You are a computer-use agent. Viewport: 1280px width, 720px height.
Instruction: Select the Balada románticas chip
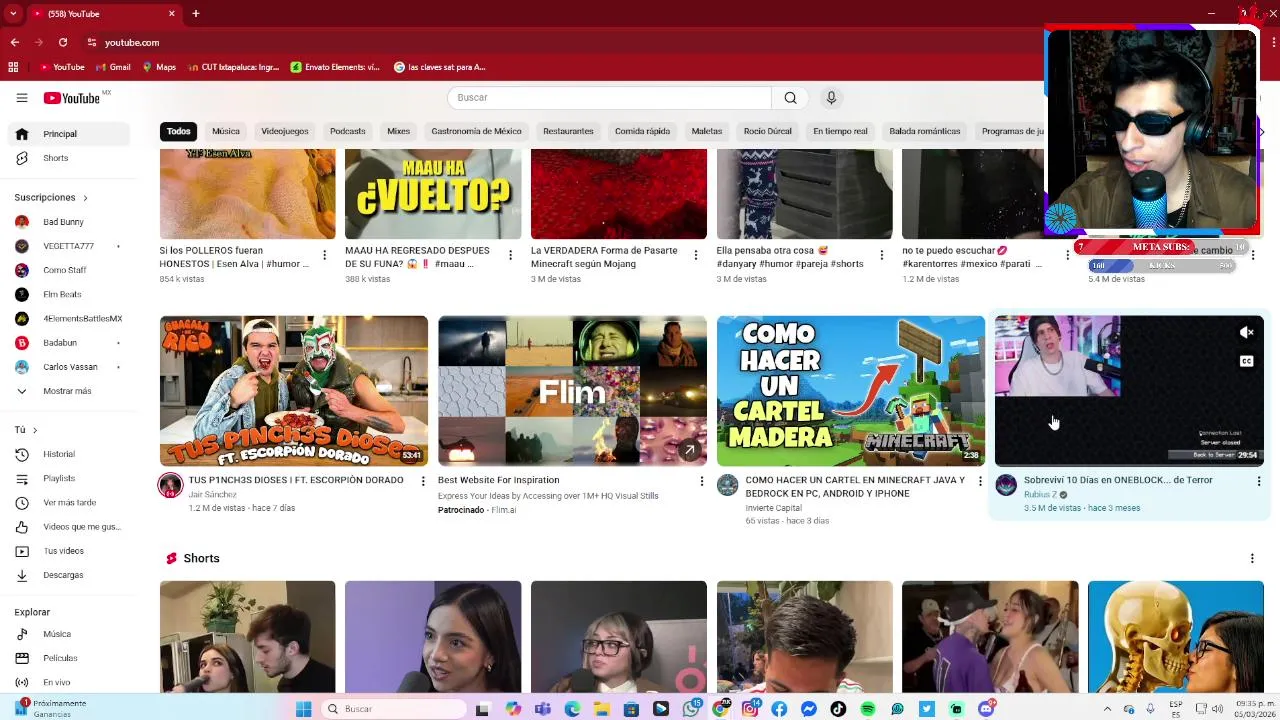(925, 131)
